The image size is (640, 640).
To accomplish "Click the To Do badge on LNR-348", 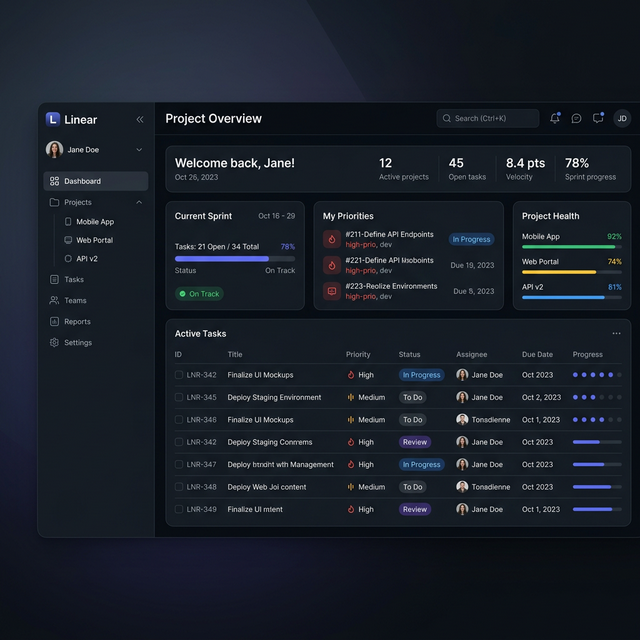I will 413,487.
